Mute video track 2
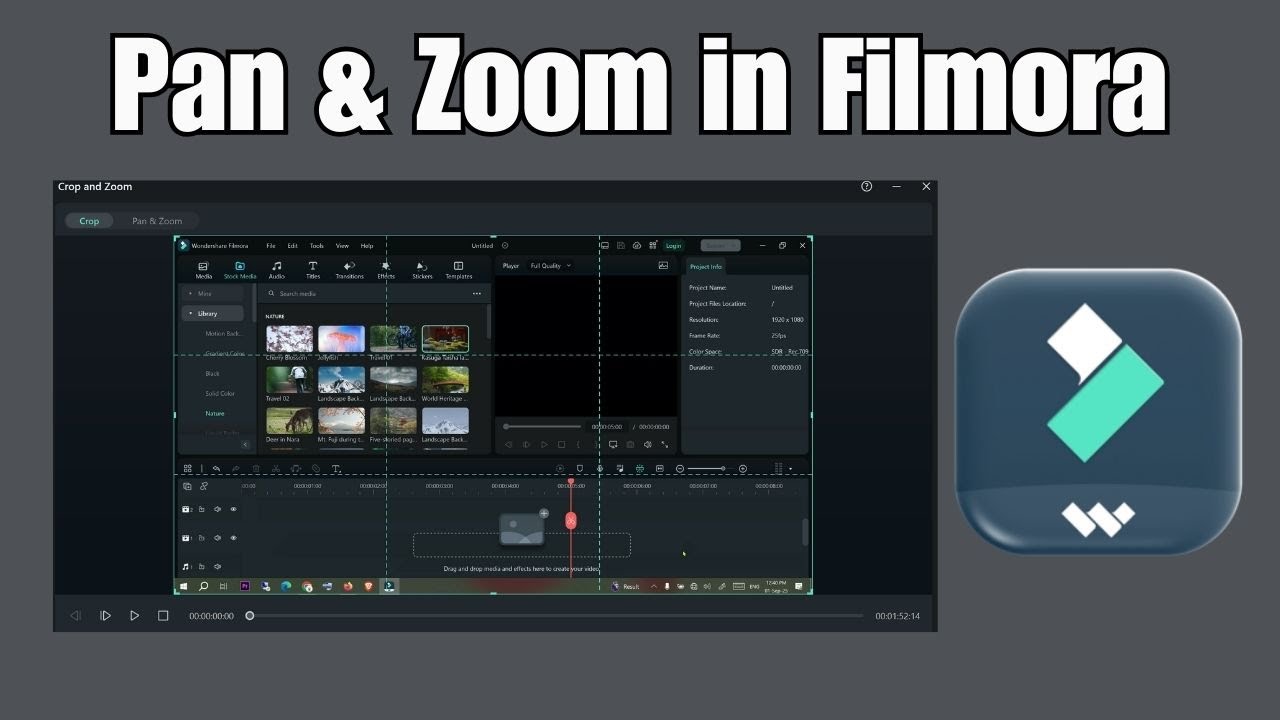 point(218,510)
